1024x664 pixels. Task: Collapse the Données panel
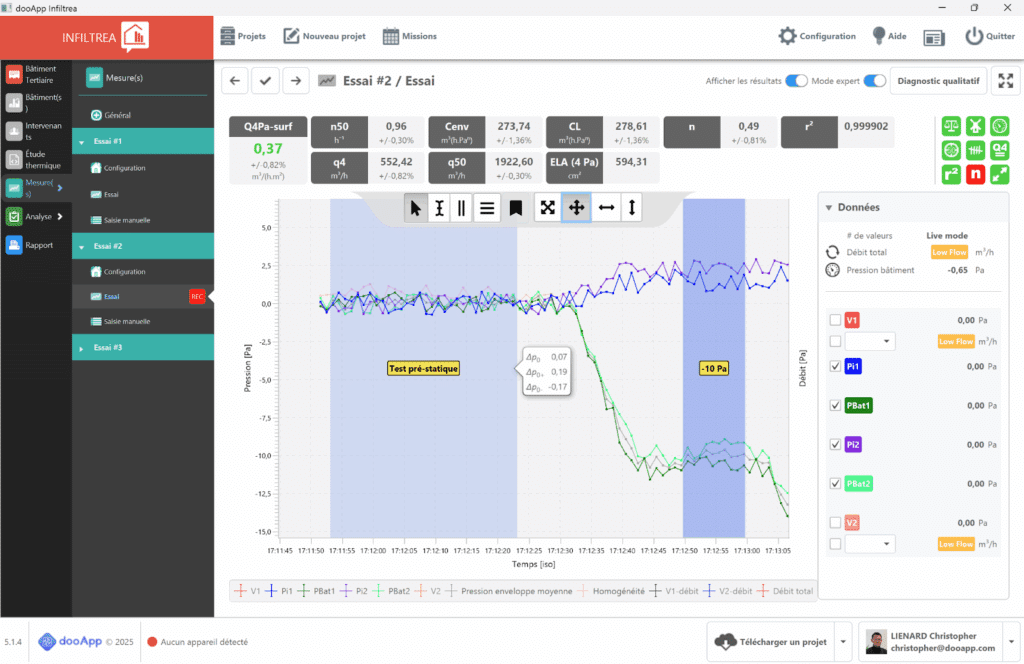(x=829, y=207)
